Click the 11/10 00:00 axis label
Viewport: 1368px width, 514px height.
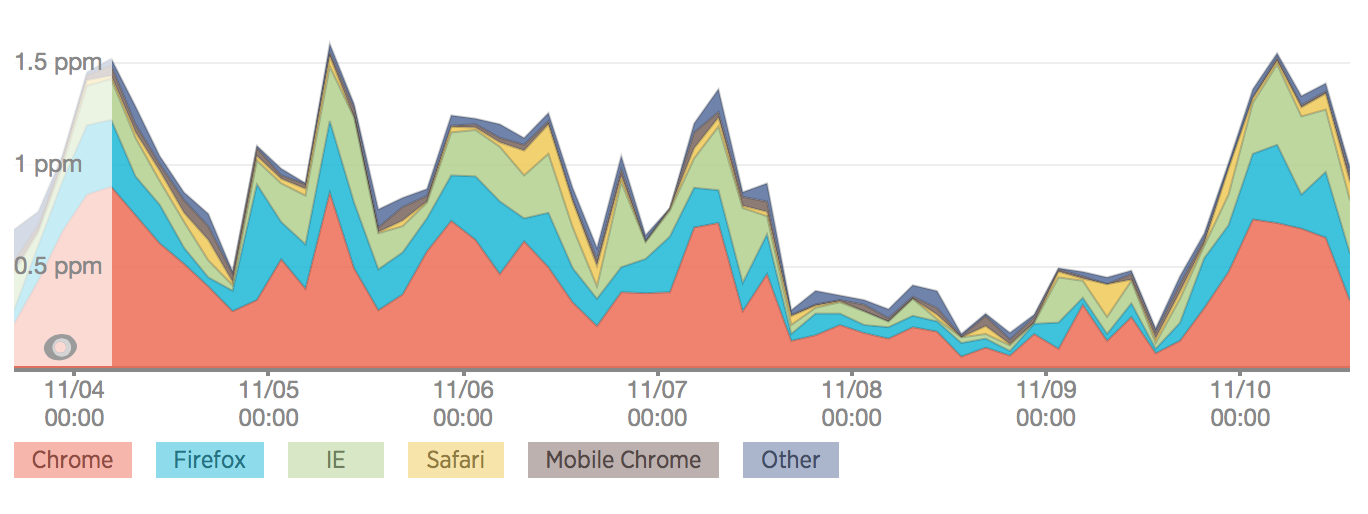pos(1240,402)
